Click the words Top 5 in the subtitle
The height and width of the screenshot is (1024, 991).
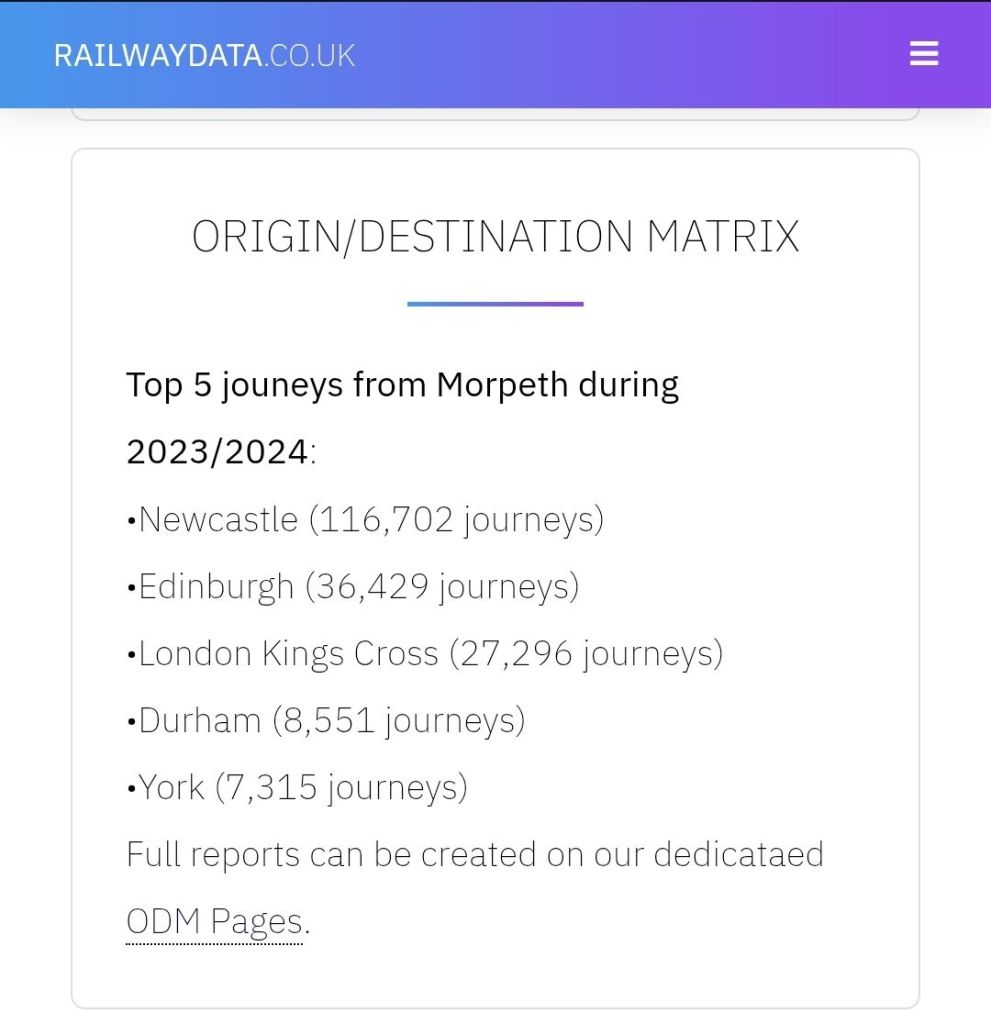[x=168, y=385]
